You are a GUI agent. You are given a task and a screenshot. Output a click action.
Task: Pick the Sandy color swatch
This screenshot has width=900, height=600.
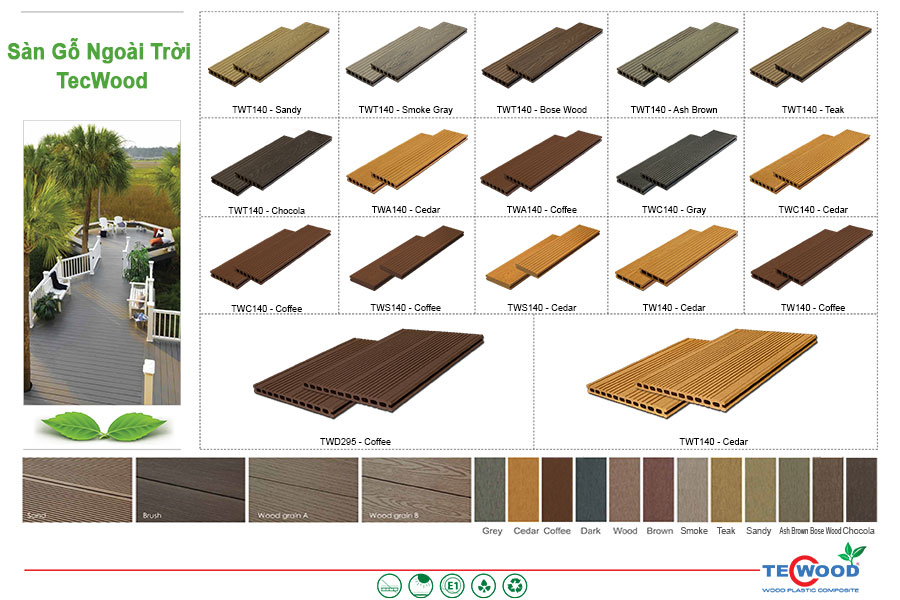click(760, 490)
